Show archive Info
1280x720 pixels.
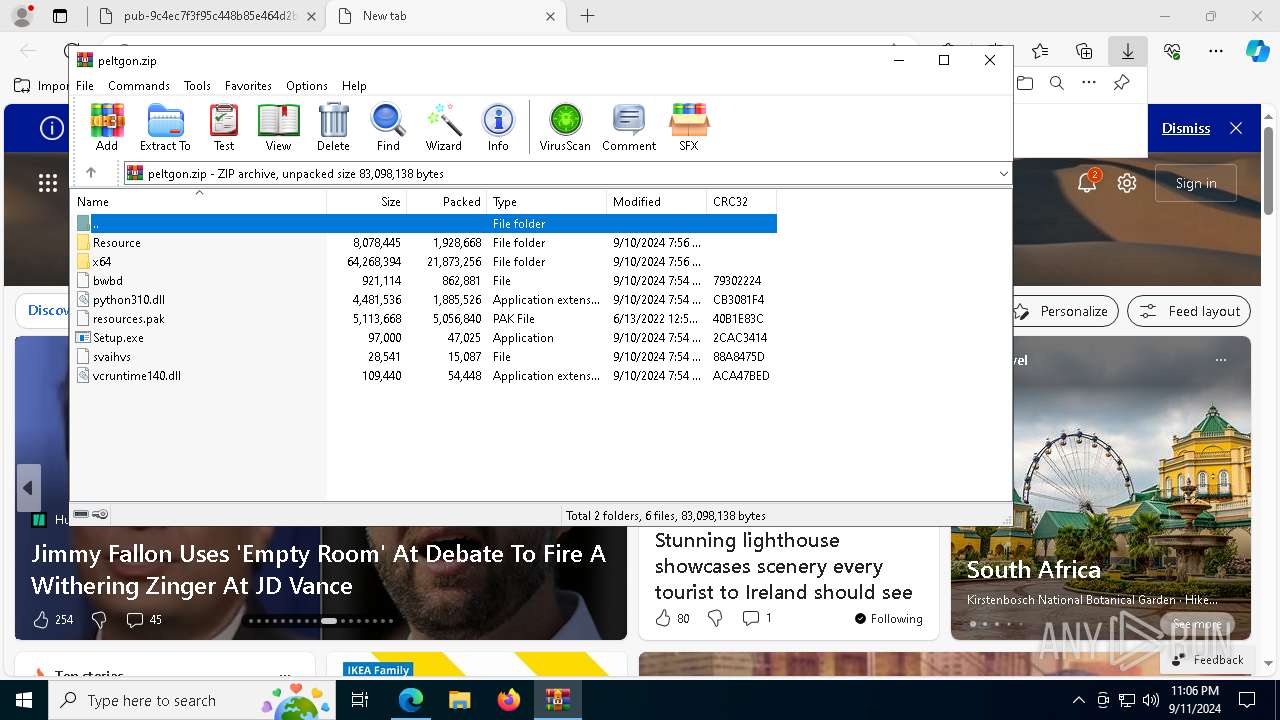[x=498, y=127]
